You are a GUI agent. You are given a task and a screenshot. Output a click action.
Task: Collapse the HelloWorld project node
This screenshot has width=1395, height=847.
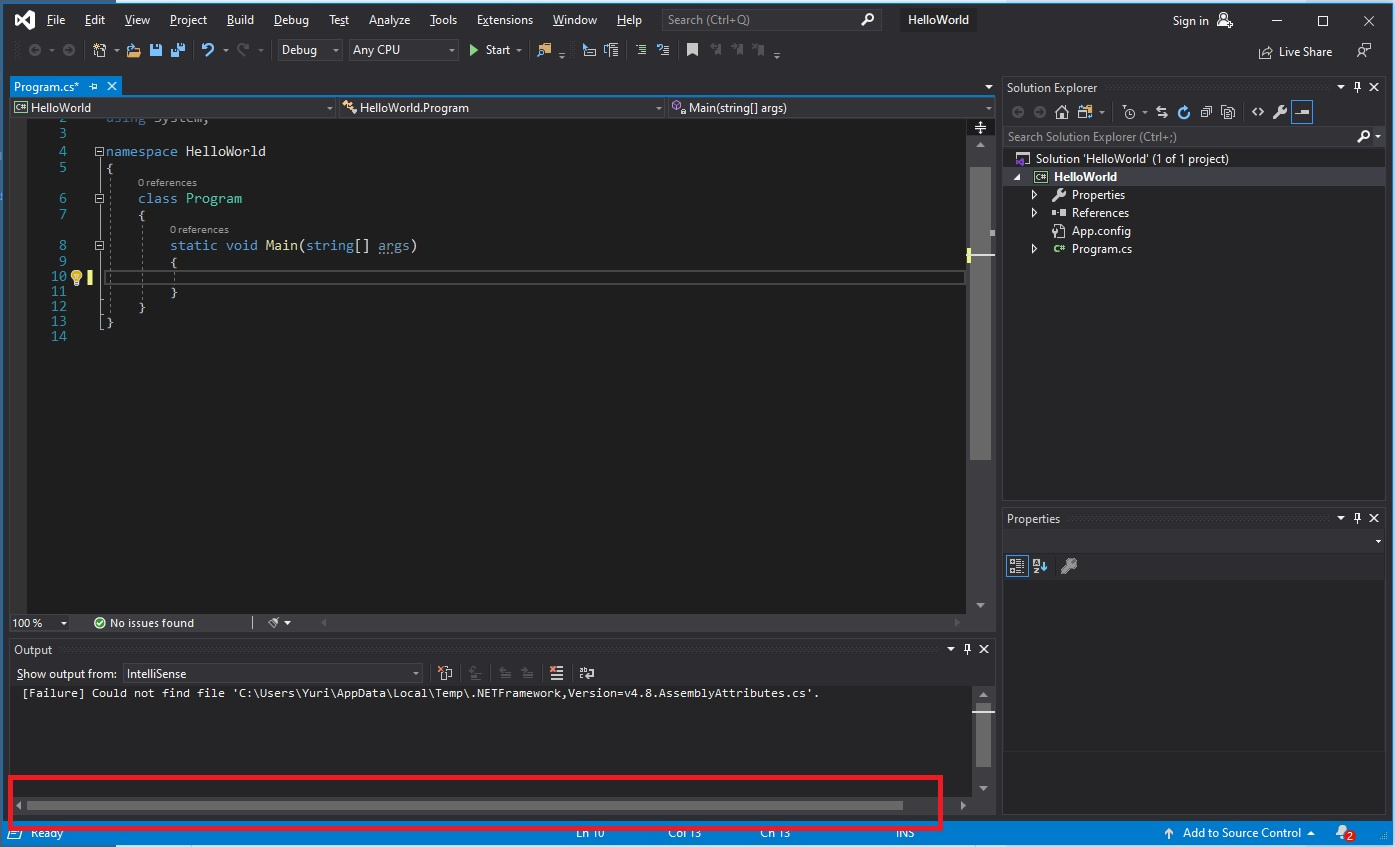point(1019,177)
